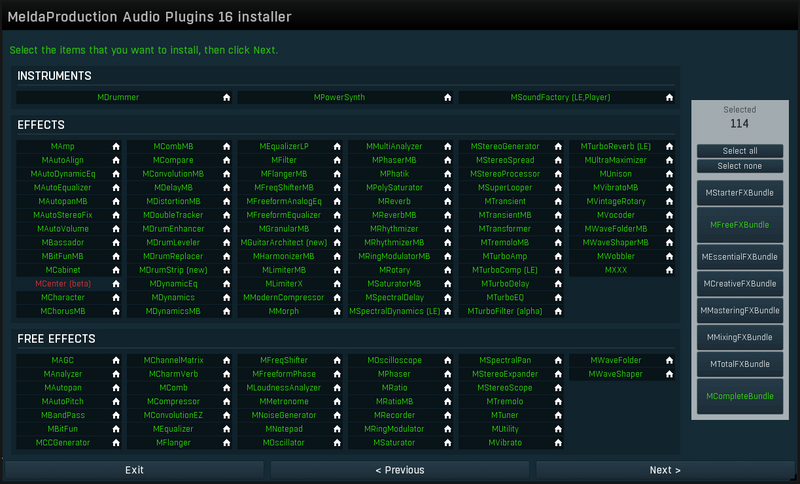Viewport: 800px width, 484px height.
Task: Toggle MPowerSynth instrument selection
Action: (x=339, y=97)
